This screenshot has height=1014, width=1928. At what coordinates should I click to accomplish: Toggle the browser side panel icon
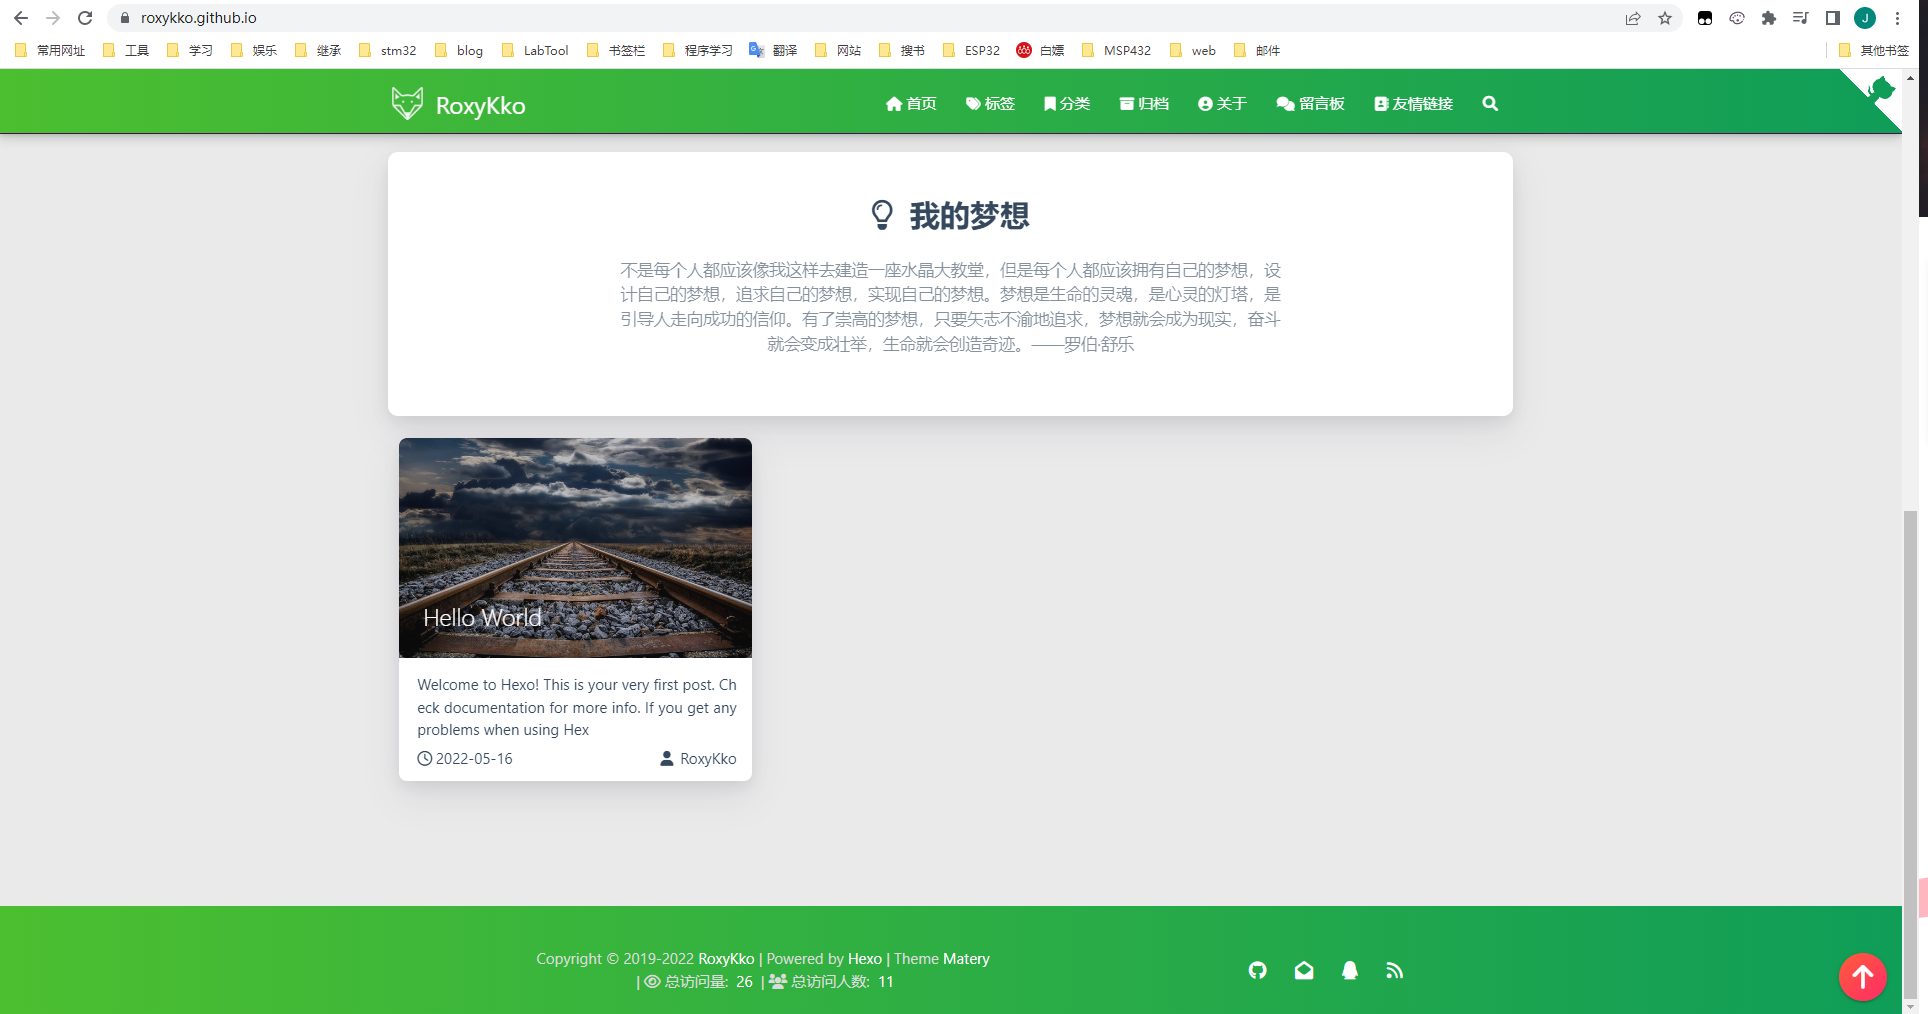click(1833, 18)
